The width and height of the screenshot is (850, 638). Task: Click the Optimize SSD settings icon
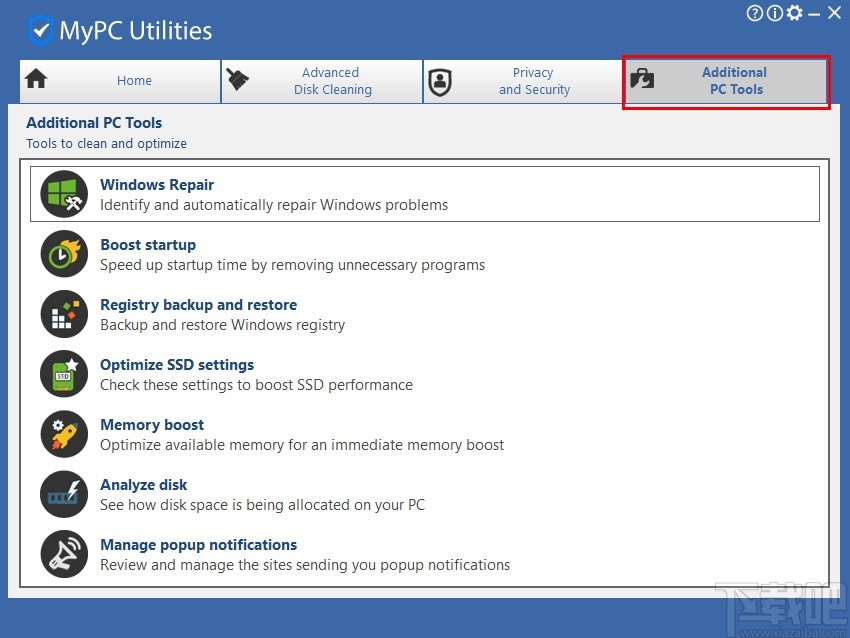click(63, 374)
